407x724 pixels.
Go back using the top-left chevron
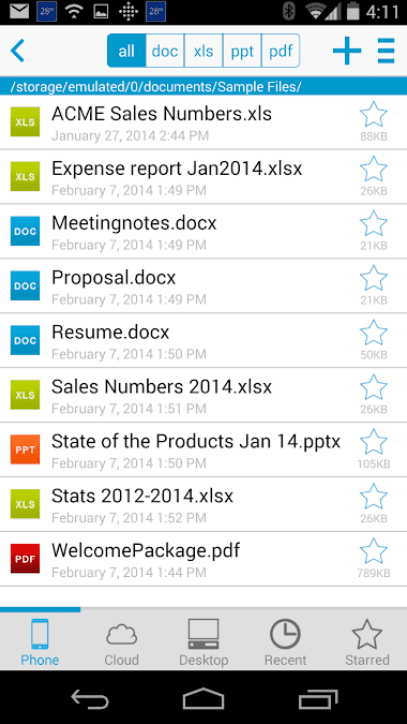pos(18,50)
